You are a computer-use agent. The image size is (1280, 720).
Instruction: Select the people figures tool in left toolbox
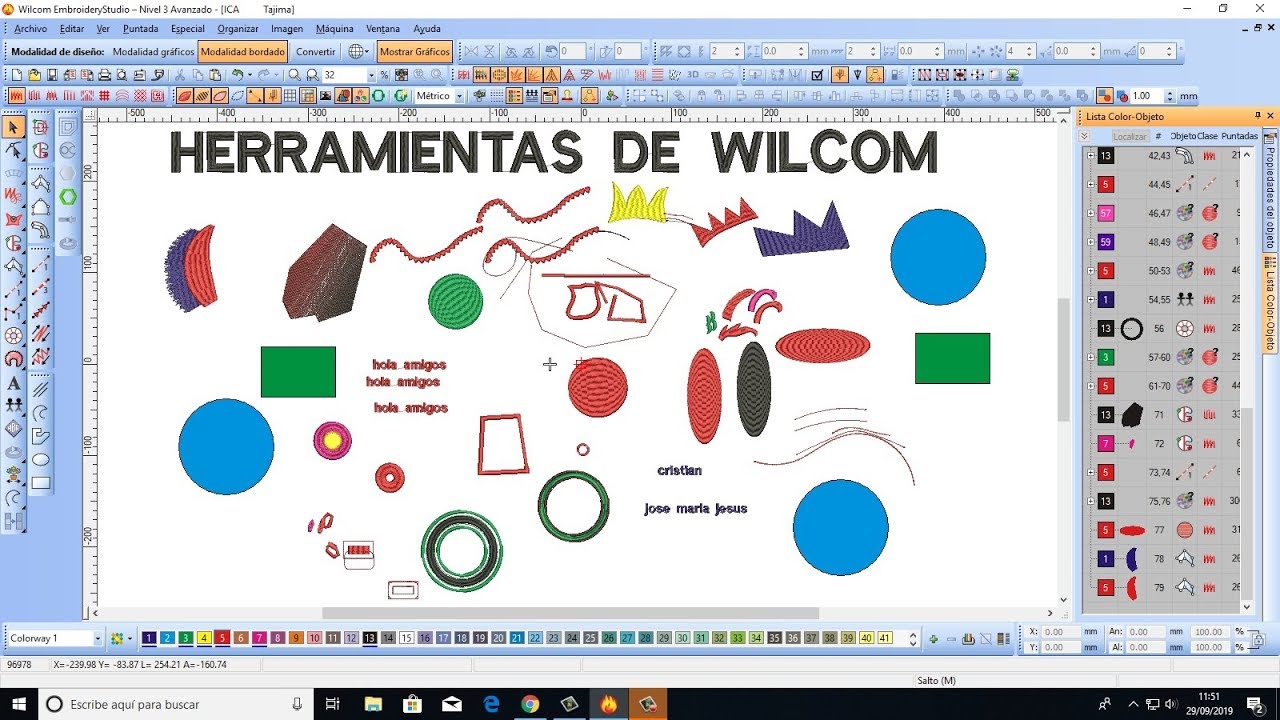click(14, 405)
